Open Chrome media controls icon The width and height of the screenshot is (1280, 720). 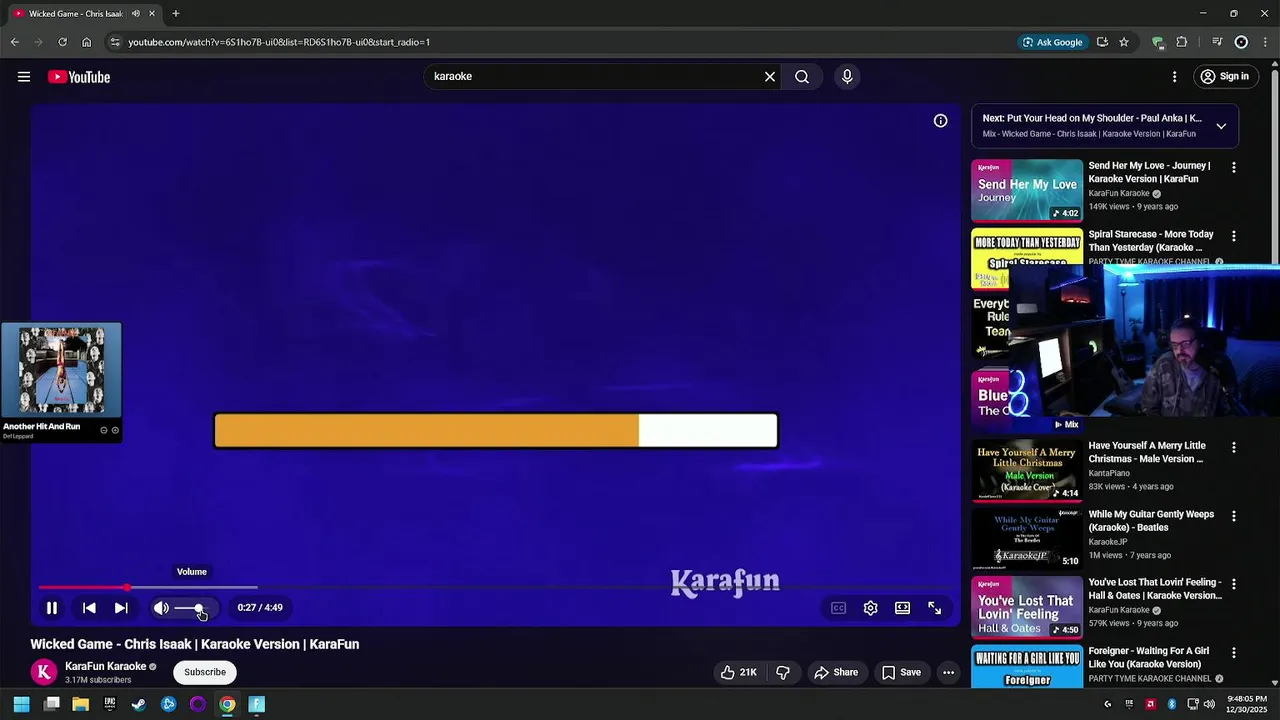1217,42
